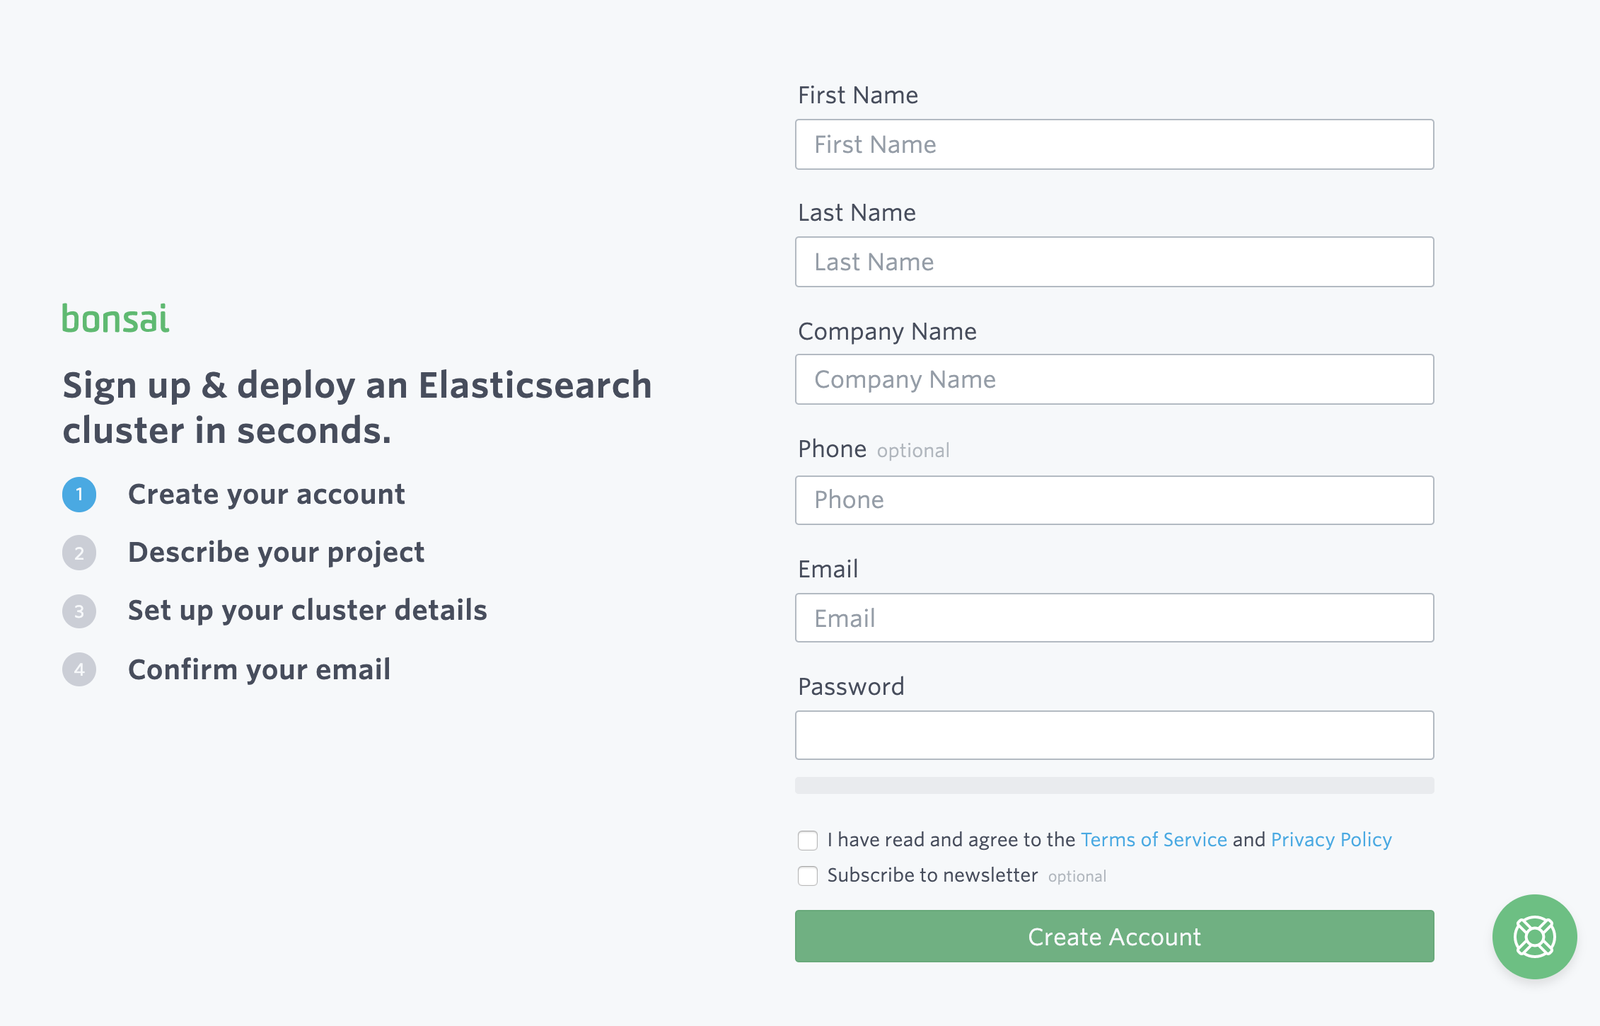The height and width of the screenshot is (1026, 1600).
Task: Click the step 3 numbered circle
Action: click(x=79, y=611)
